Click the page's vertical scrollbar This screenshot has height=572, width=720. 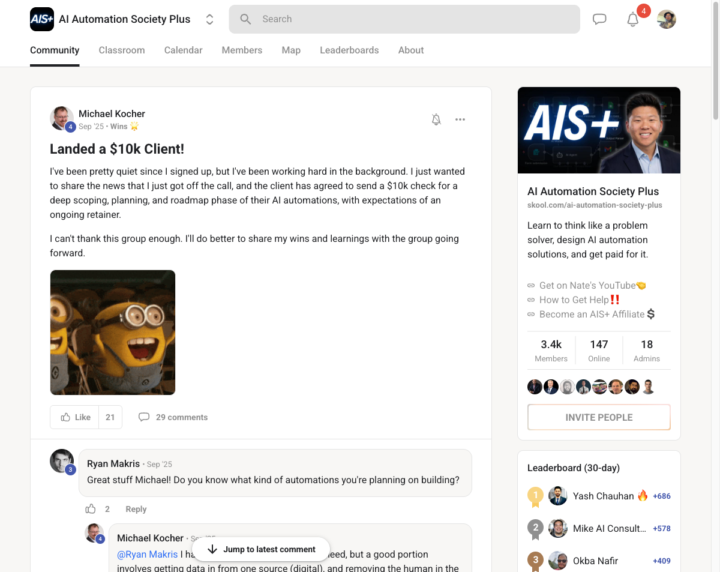tap(715, 60)
